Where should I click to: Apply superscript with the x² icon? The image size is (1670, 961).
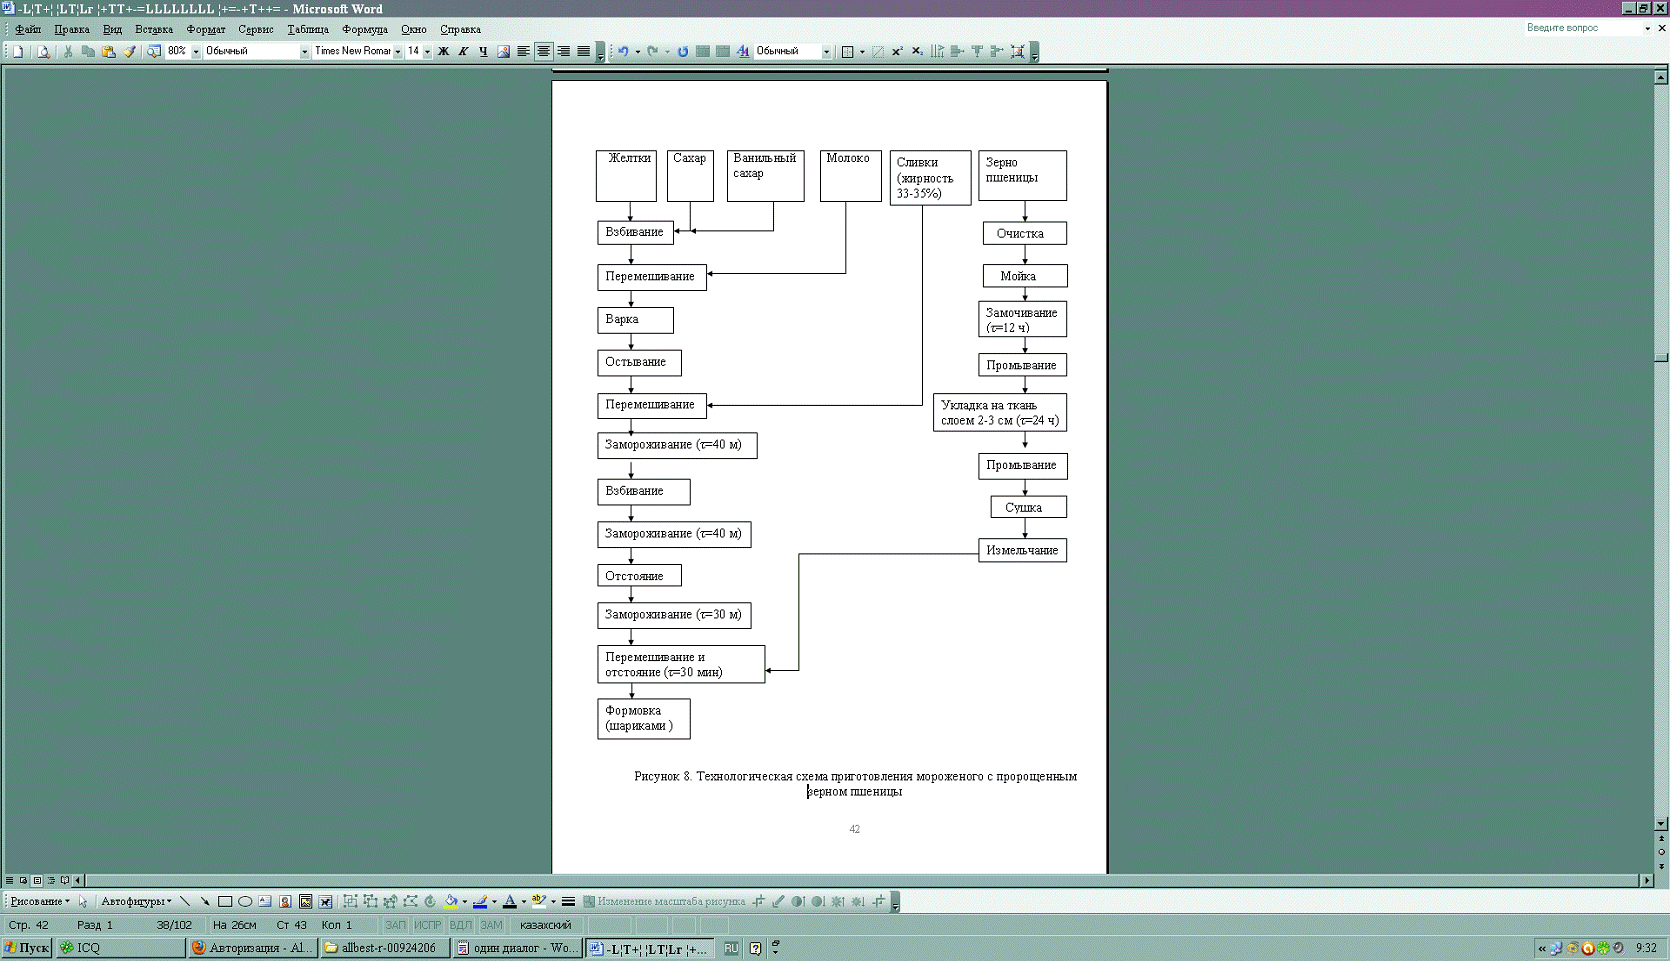[x=897, y=51]
